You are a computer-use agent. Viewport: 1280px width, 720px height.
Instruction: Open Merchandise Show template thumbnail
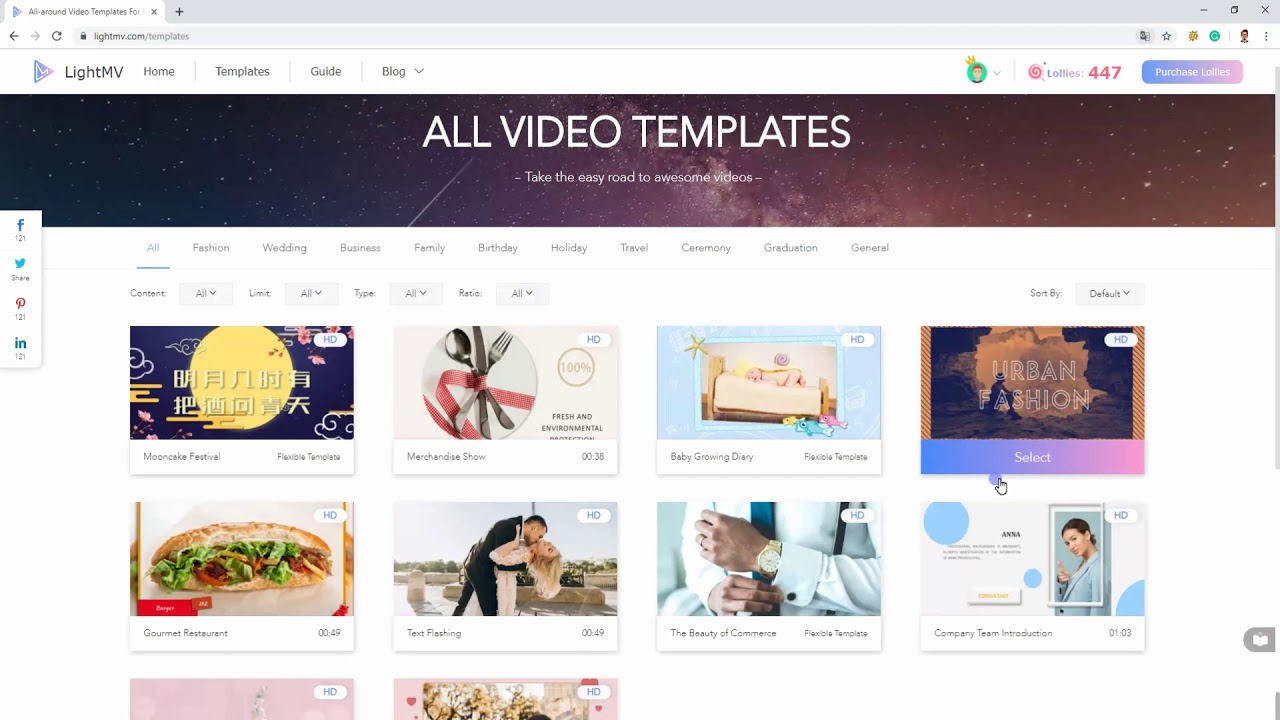(x=505, y=383)
